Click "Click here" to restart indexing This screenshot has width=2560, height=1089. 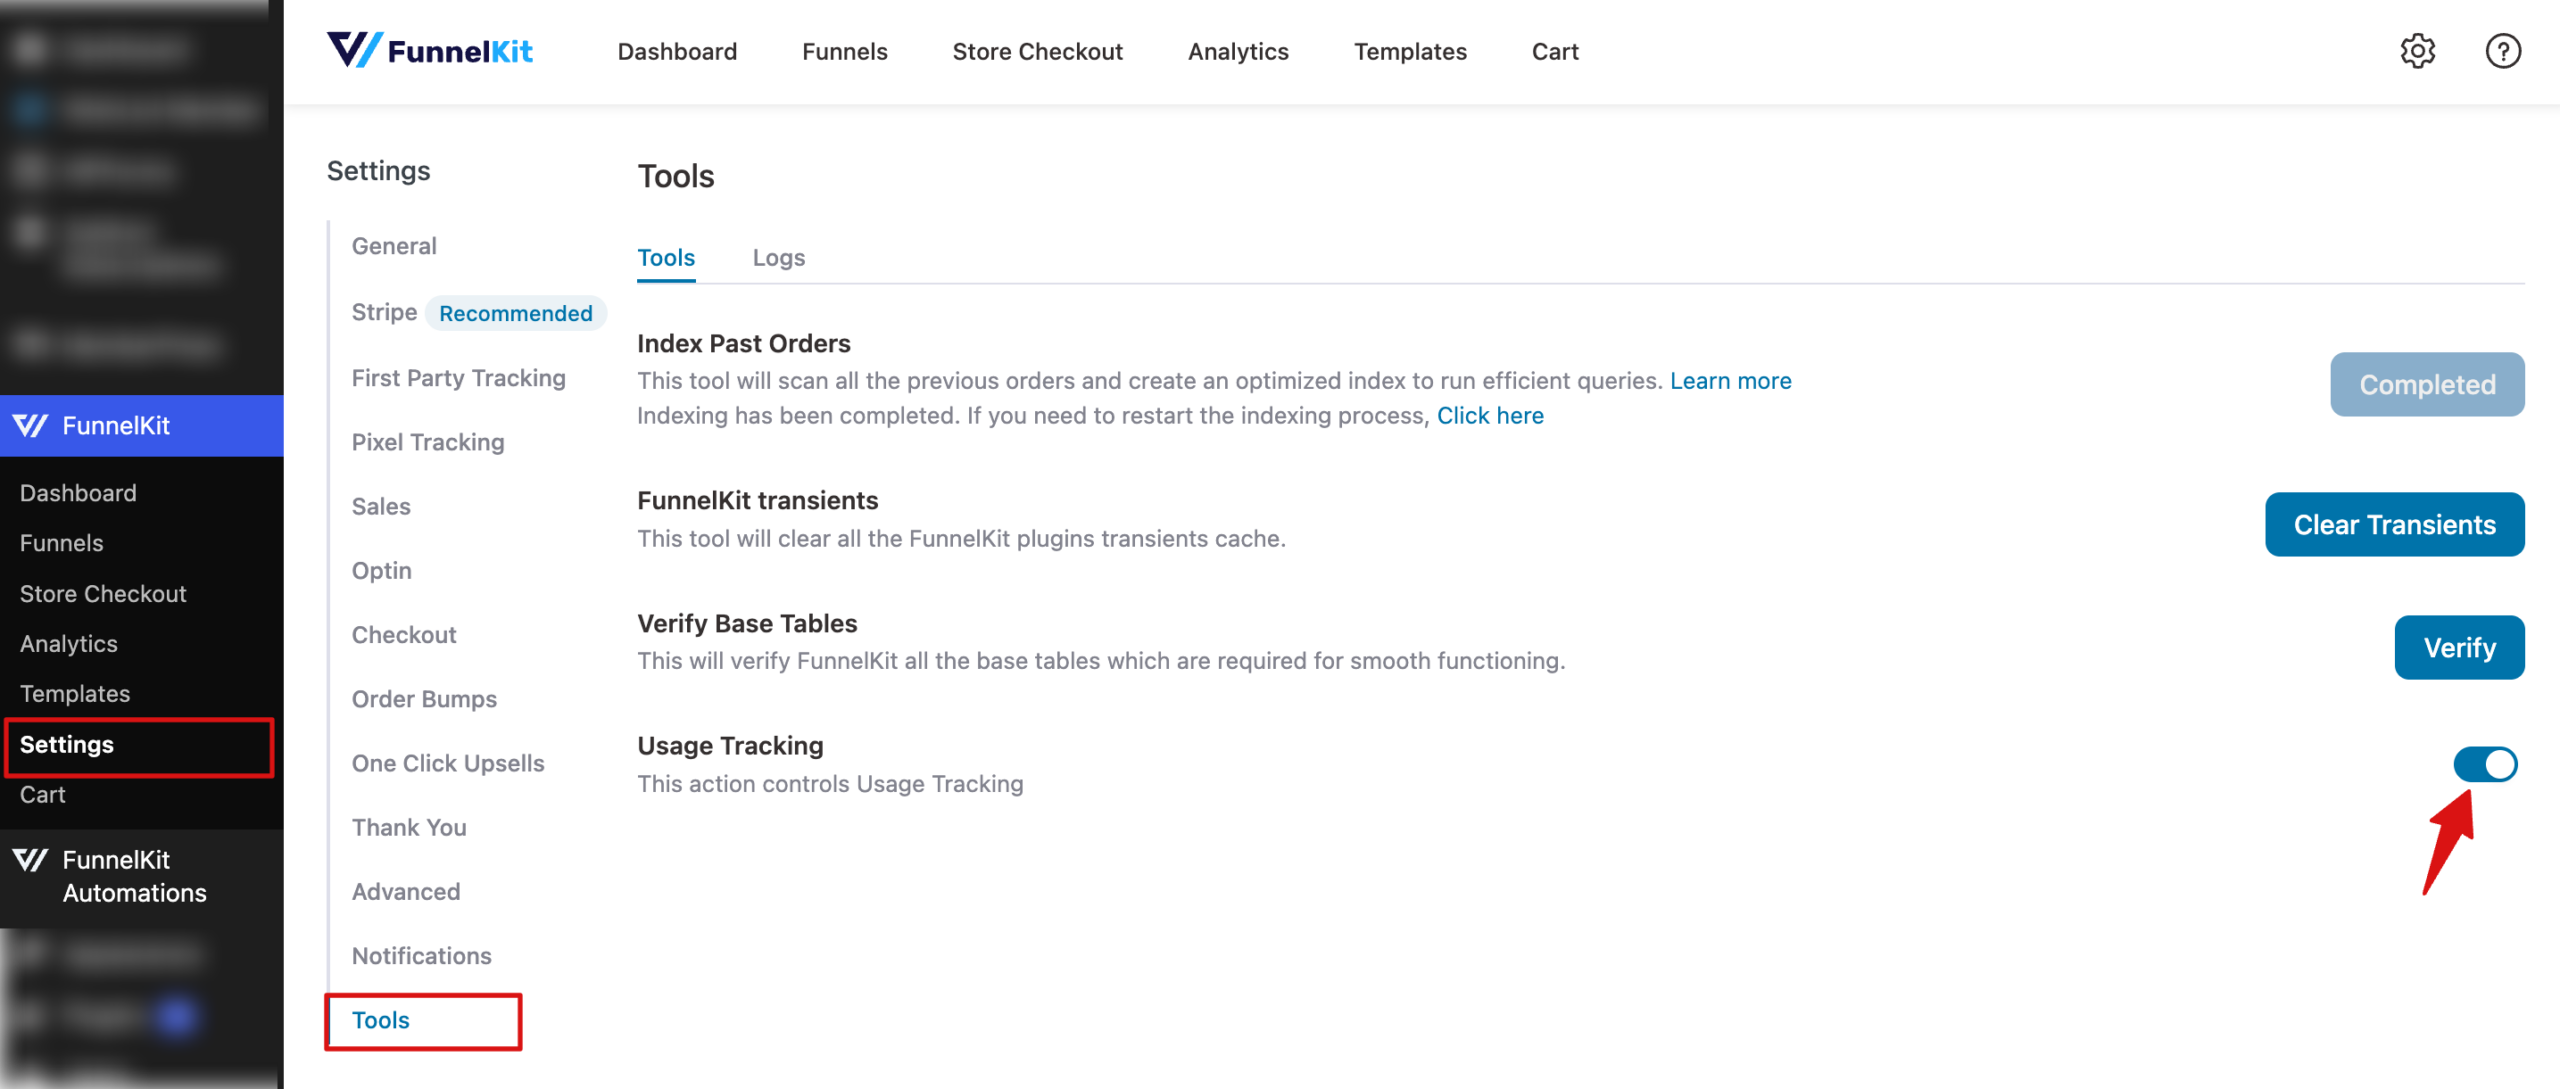(1490, 415)
